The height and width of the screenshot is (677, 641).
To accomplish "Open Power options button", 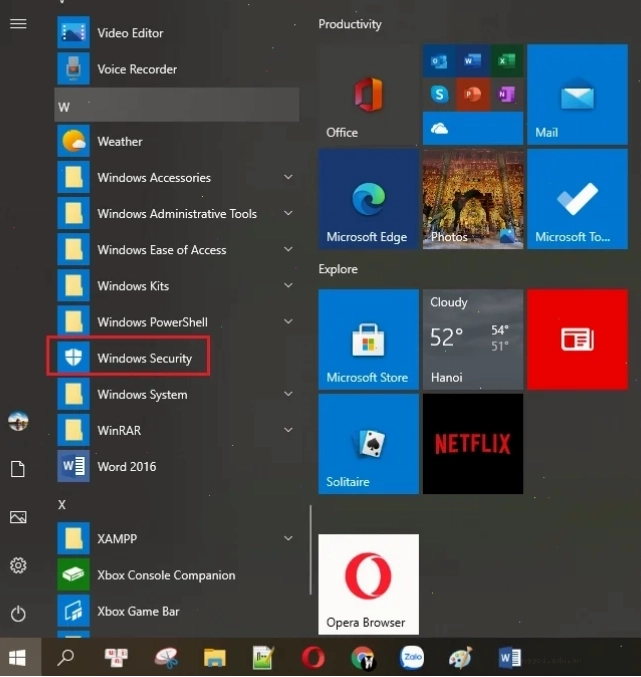I will click(x=18, y=614).
